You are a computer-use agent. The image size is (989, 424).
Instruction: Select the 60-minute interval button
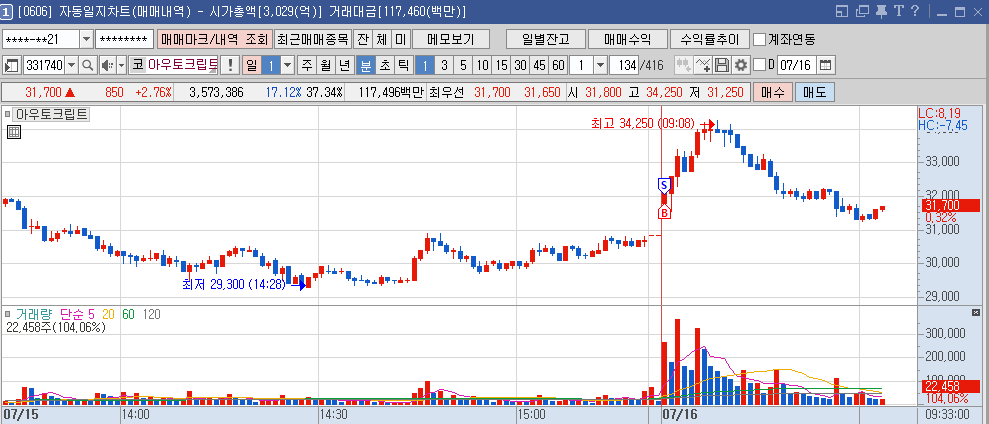[558, 65]
